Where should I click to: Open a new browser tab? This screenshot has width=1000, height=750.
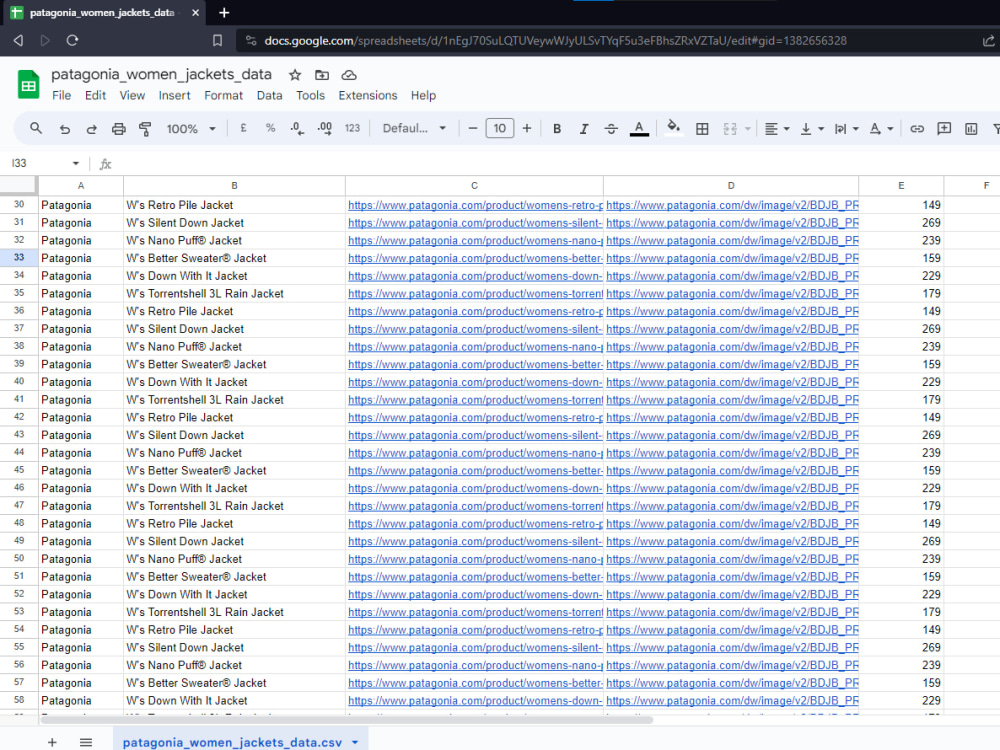(224, 13)
